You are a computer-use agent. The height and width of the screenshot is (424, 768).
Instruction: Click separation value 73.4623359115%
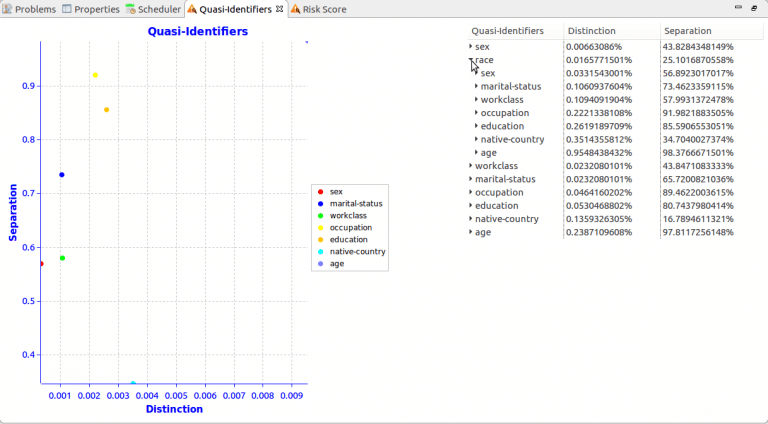point(698,86)
